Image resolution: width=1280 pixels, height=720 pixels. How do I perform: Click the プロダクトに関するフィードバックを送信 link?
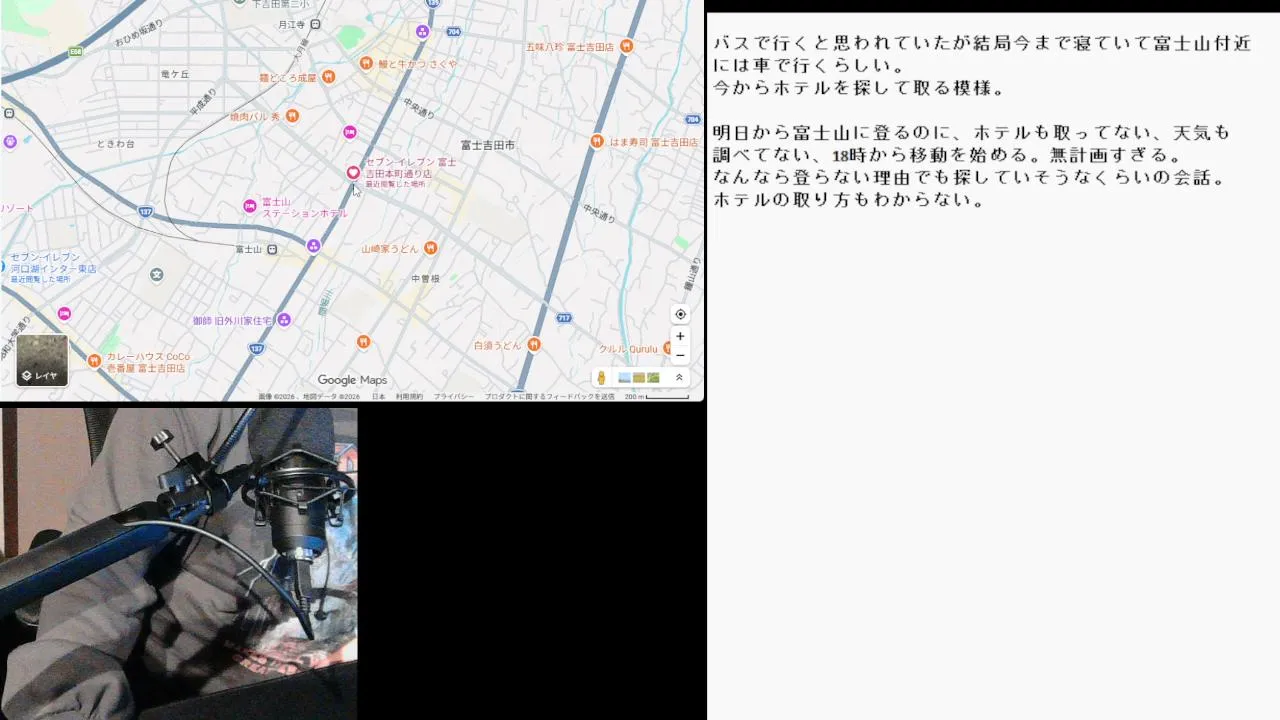[x=550, y=397]
